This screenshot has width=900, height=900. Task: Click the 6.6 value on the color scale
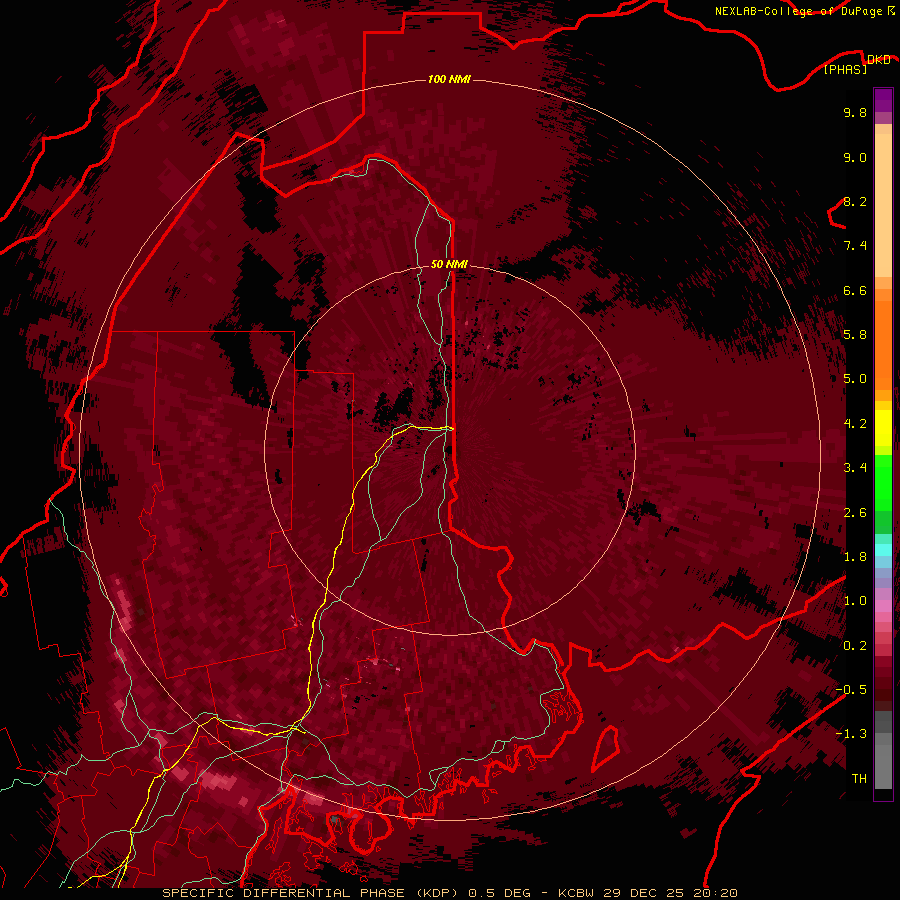pyautogui.click(x=855, y=290)
